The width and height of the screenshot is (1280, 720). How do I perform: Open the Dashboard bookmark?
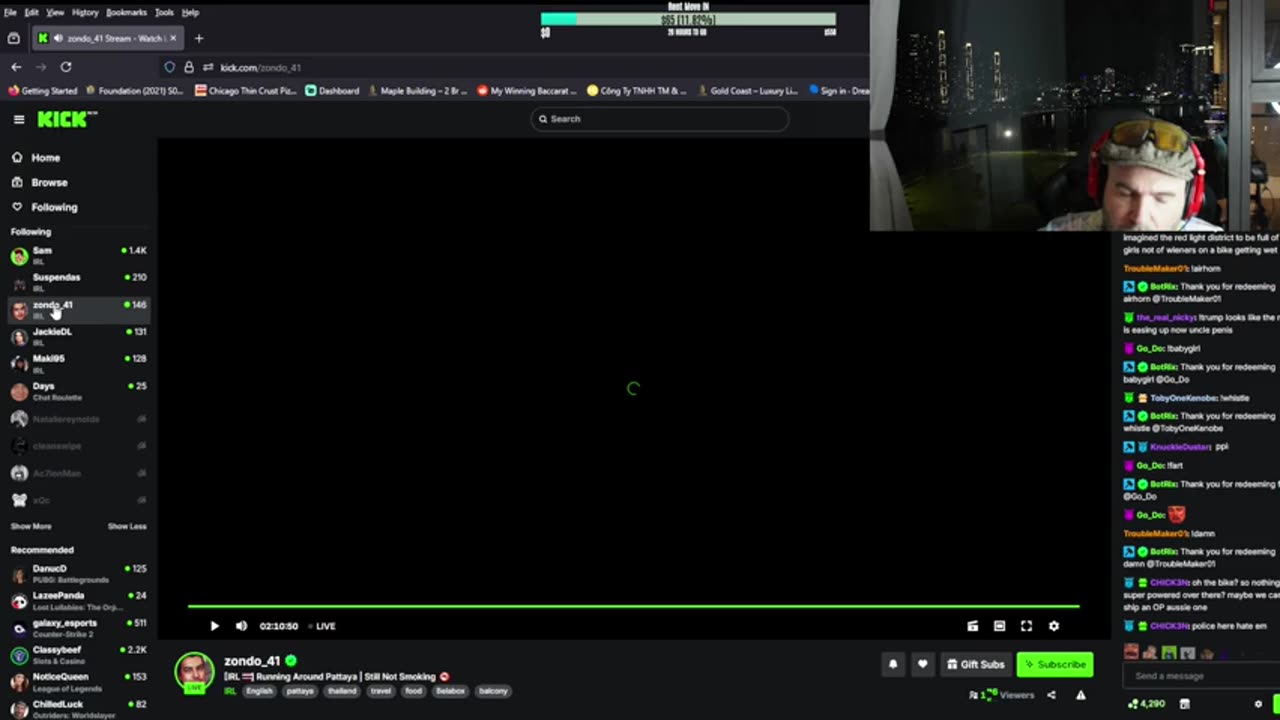[x=332, y=91]
